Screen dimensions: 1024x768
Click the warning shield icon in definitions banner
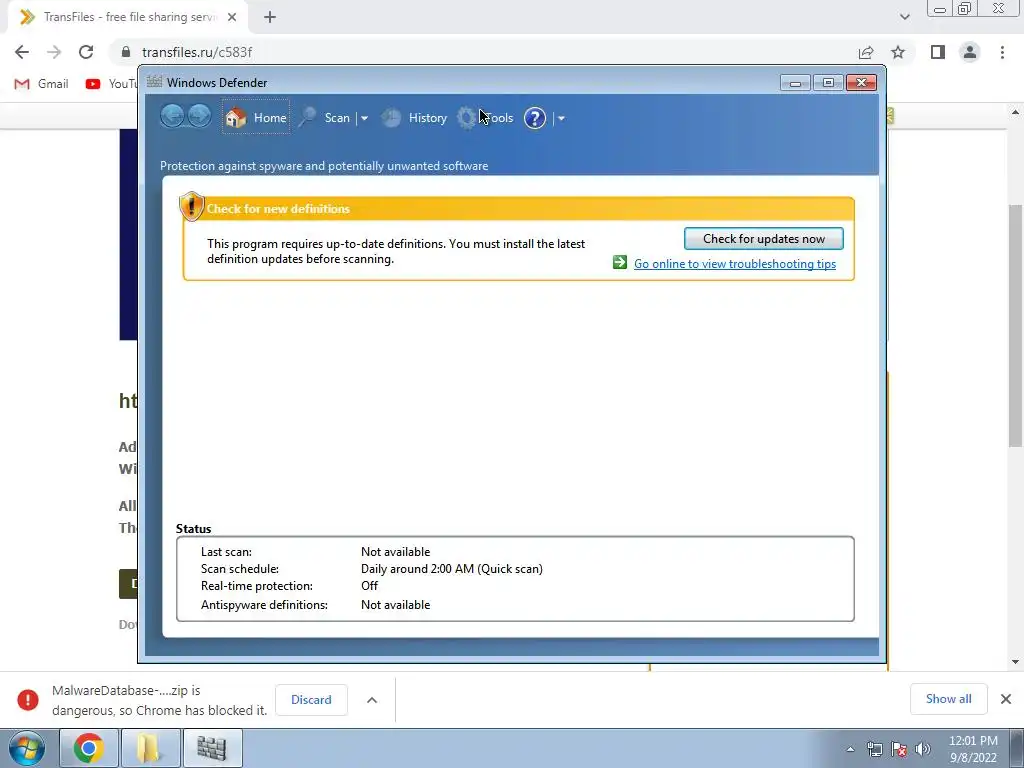[191, 206]
